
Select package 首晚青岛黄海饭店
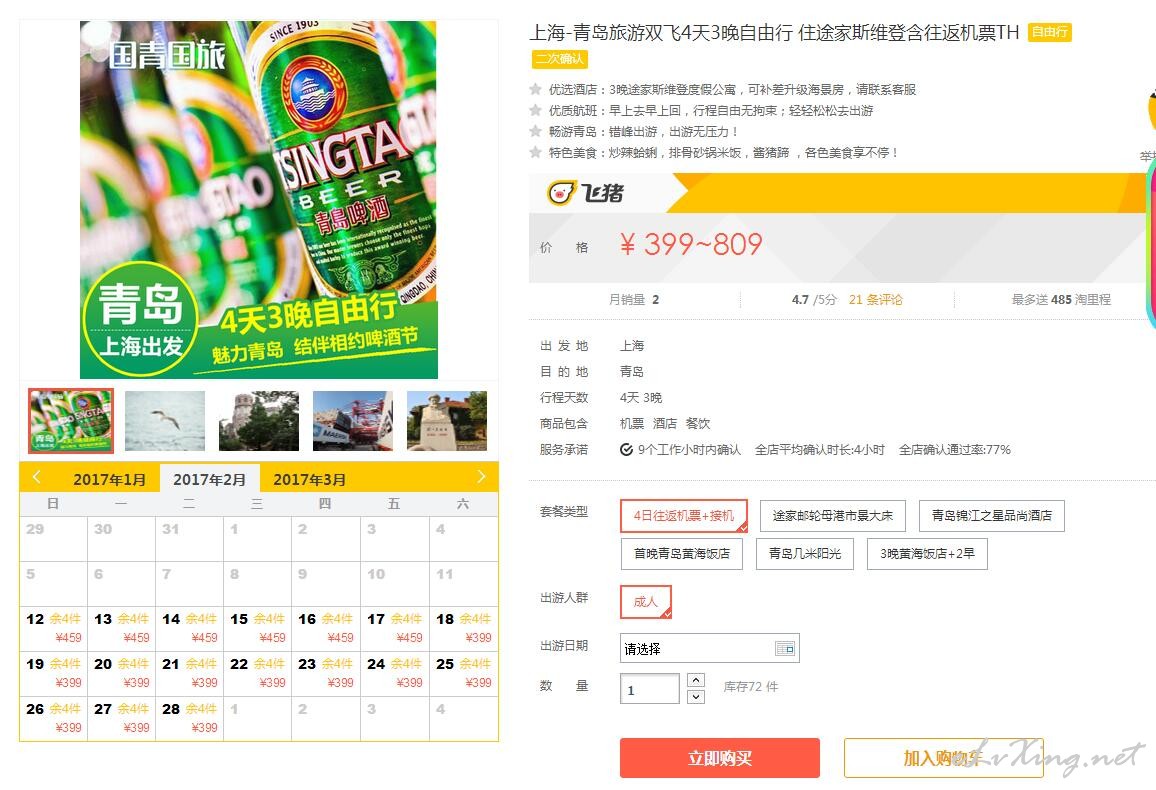pos(682,553)
